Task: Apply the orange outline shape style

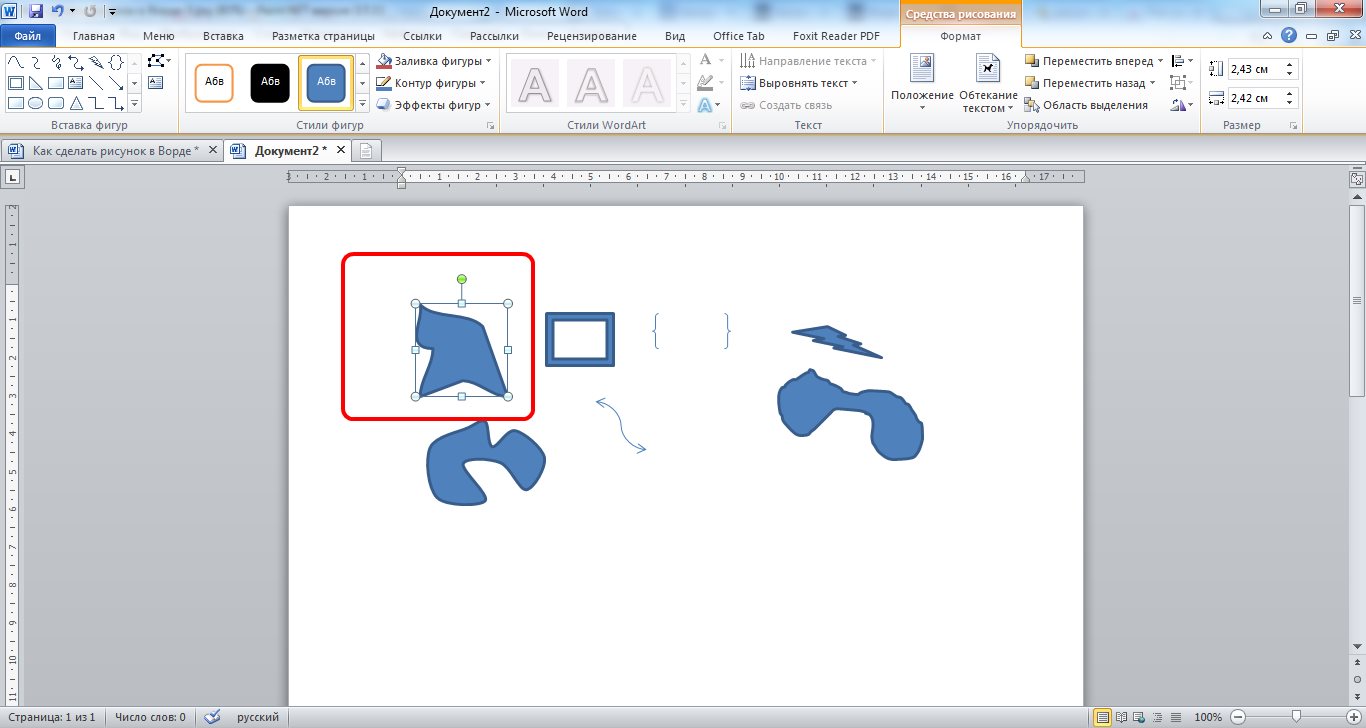Action: click(x=214, y=82)
